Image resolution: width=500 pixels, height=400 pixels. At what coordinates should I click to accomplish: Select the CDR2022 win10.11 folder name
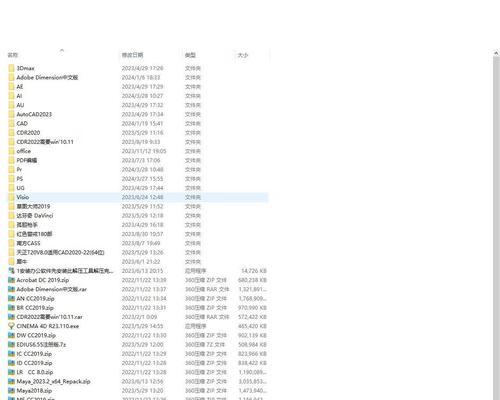click(x=45, y=142)
